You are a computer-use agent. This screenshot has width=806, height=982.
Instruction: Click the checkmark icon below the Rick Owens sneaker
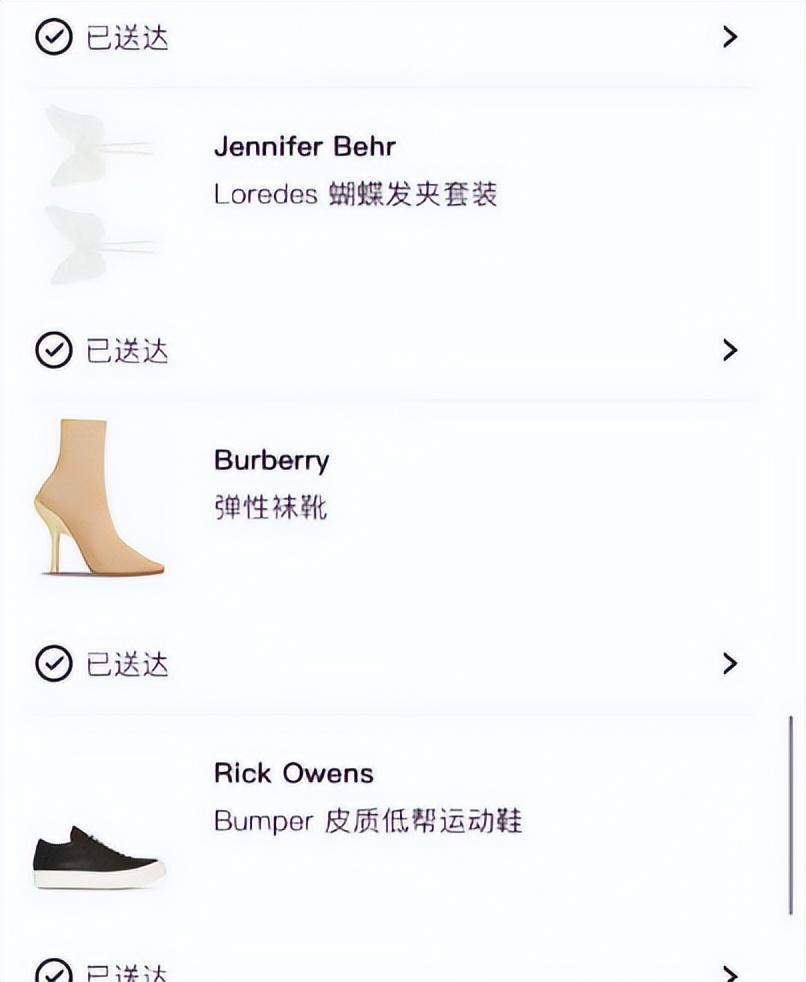tap(53, 972)
